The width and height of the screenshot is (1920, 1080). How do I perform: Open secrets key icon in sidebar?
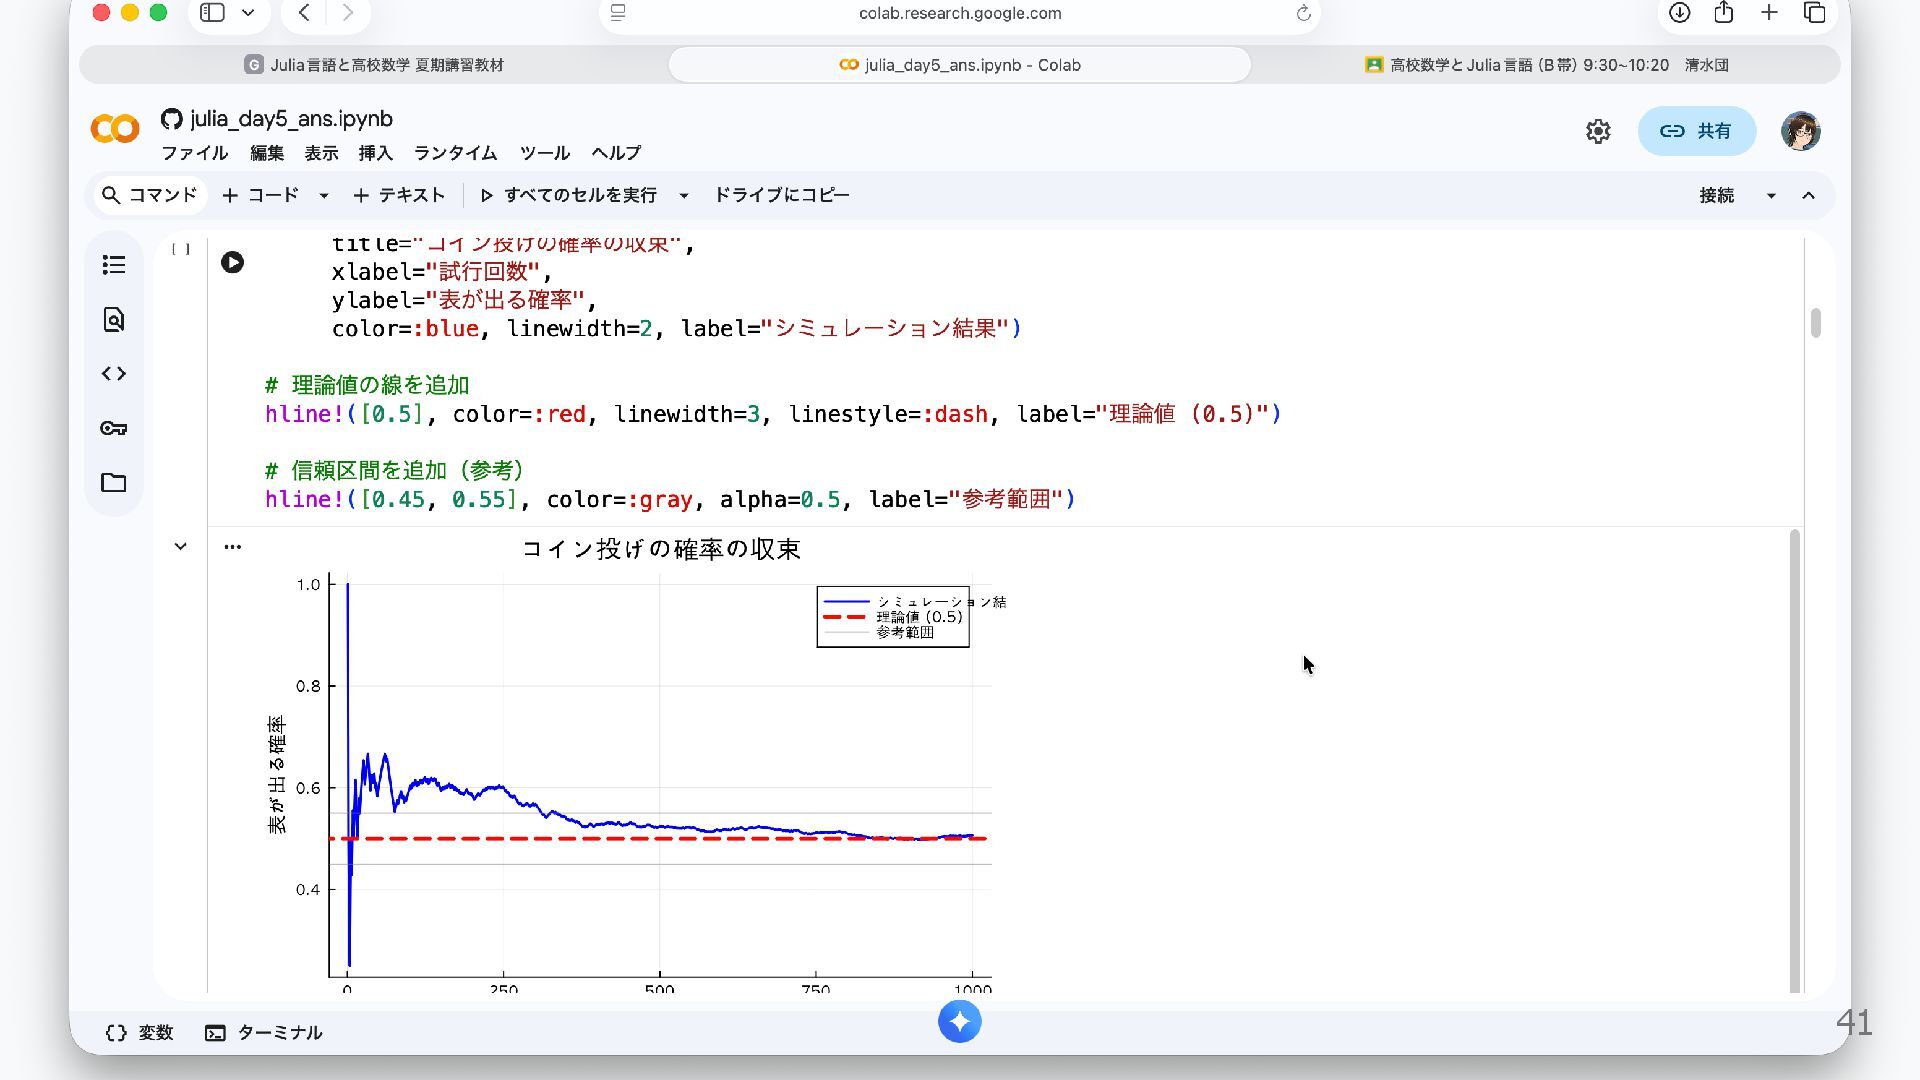[114, 428]
